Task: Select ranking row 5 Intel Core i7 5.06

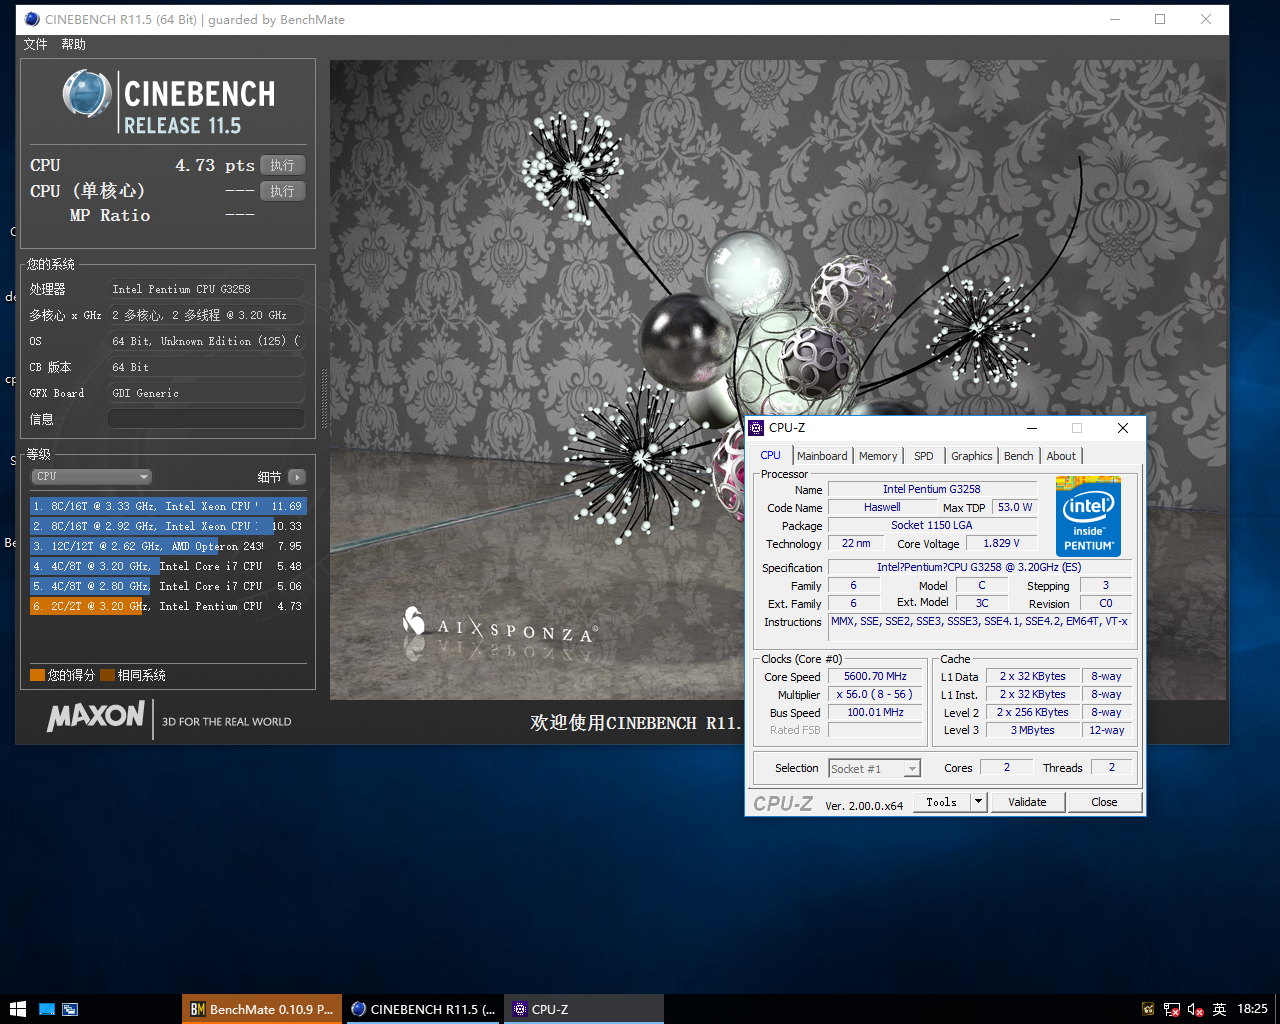Action: 168,586
